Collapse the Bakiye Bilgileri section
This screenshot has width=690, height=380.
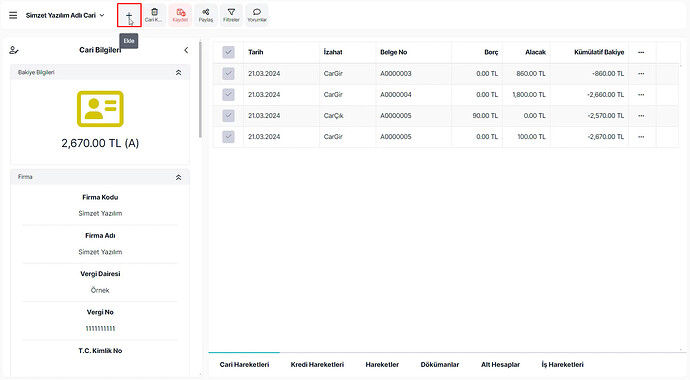[x=178, y=73]
